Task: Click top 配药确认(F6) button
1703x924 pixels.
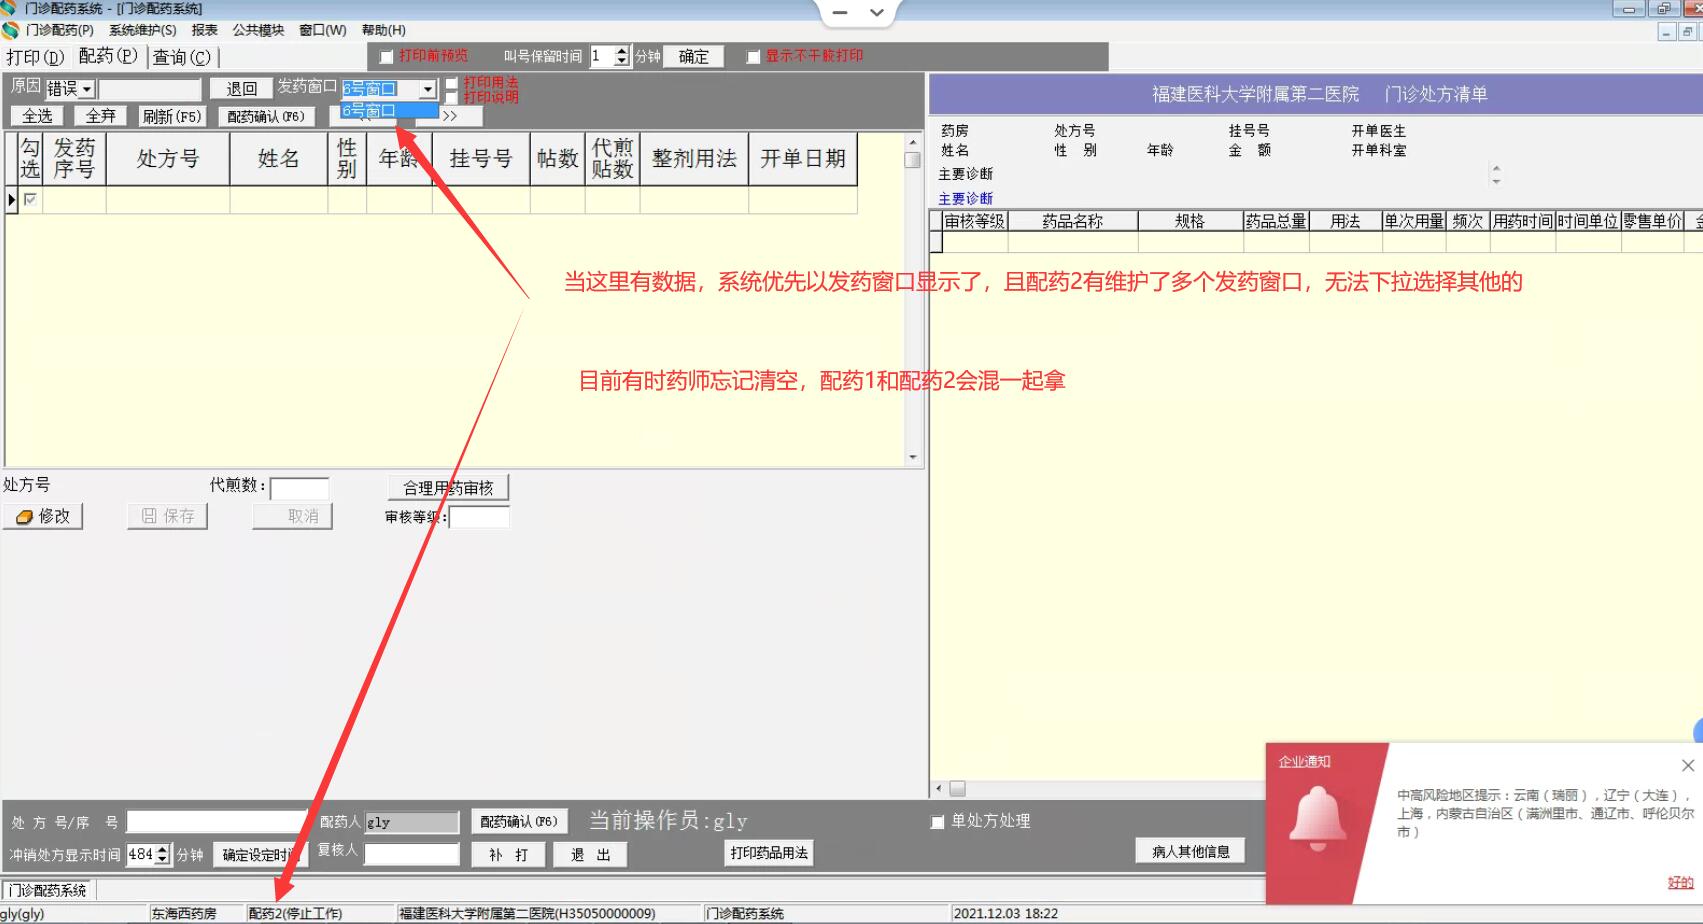Action: coord(266,116)
